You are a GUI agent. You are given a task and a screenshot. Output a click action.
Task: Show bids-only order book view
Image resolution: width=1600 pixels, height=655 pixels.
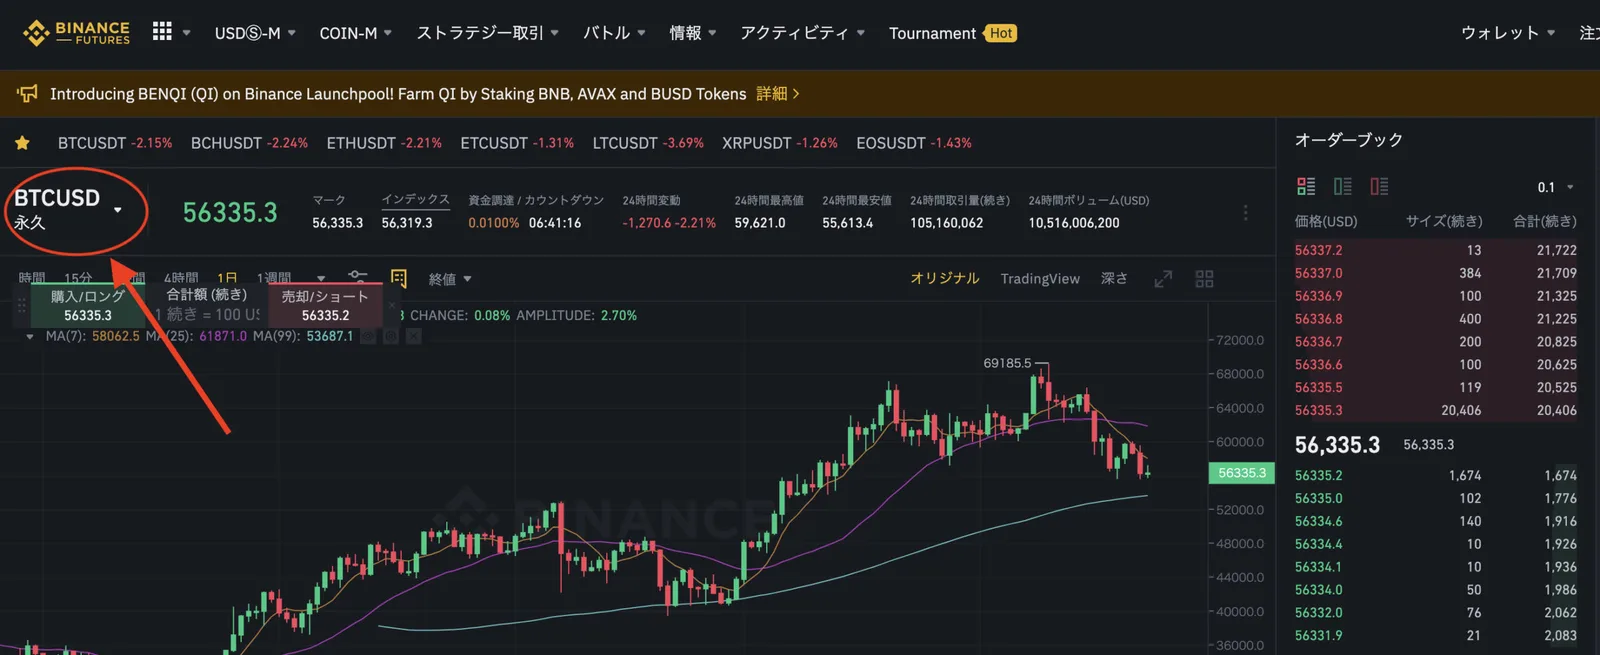coord(1343,186)
